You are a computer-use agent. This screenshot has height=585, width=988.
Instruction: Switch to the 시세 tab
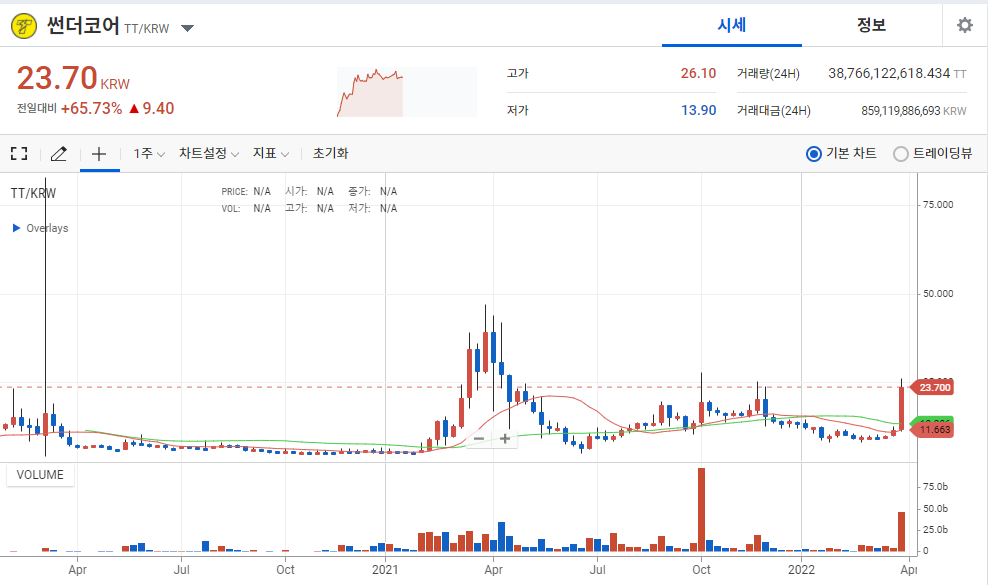coord(732,25)
